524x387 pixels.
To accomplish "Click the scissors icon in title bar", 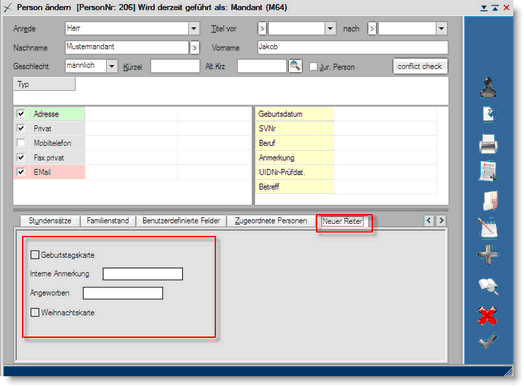I will click(8, 7).
